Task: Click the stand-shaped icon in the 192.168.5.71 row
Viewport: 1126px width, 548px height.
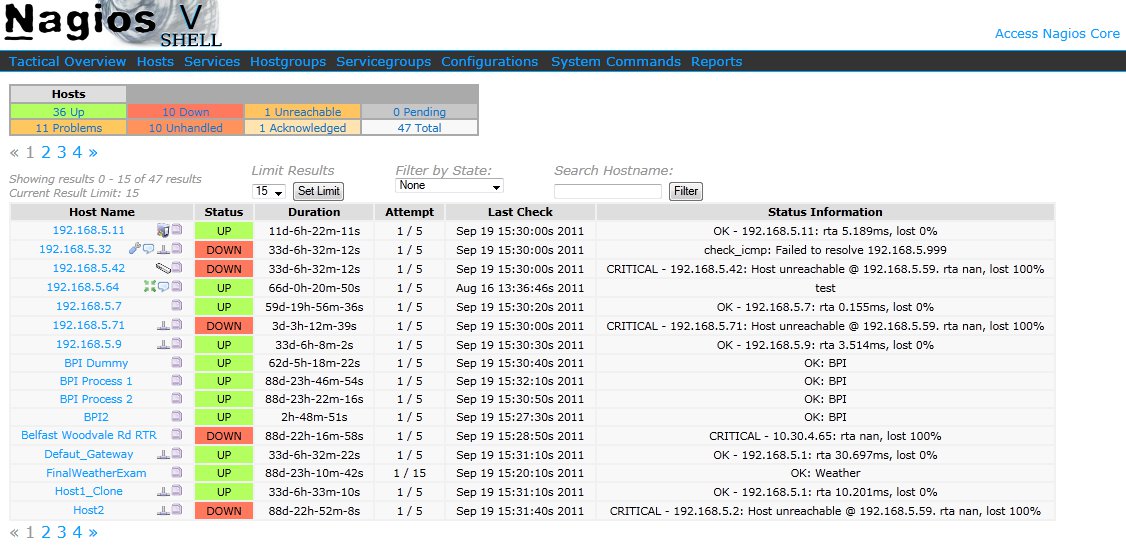Action: 163,325
